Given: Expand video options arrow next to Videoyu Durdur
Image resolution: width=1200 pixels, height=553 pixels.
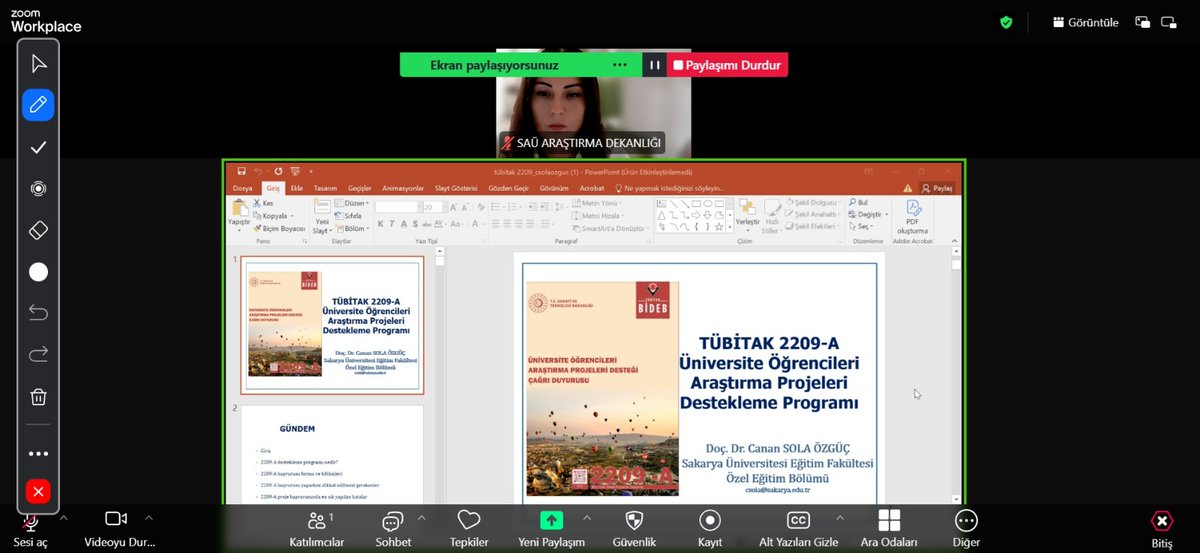Looking at the screenshot, I should (x=150, y=518).
